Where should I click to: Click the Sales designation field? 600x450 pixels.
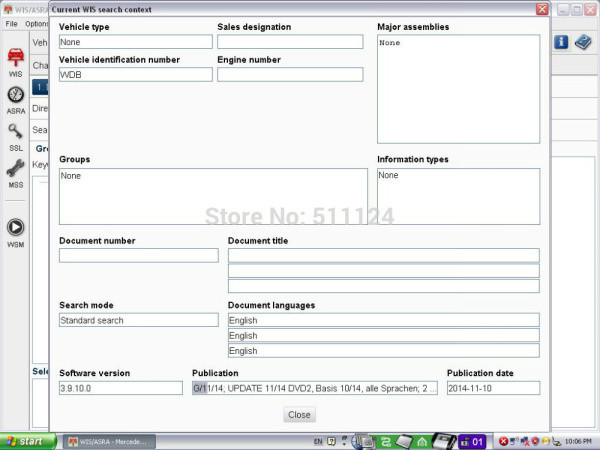290,42
